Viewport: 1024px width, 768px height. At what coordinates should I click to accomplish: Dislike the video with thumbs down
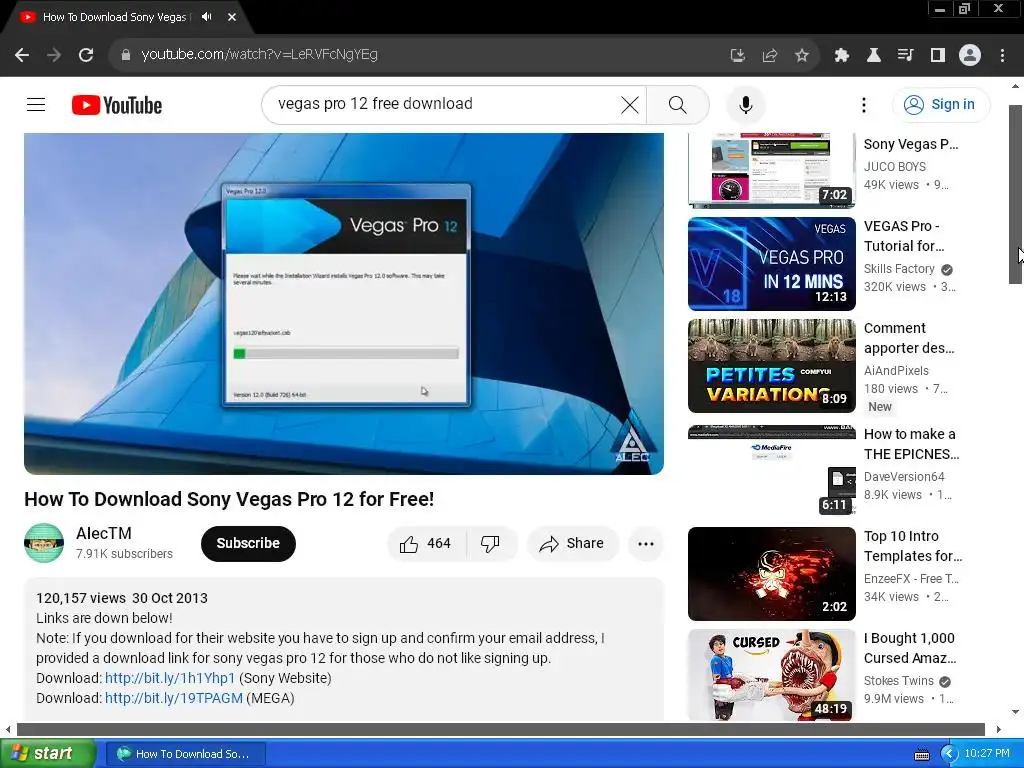click(x=490, y=543)
